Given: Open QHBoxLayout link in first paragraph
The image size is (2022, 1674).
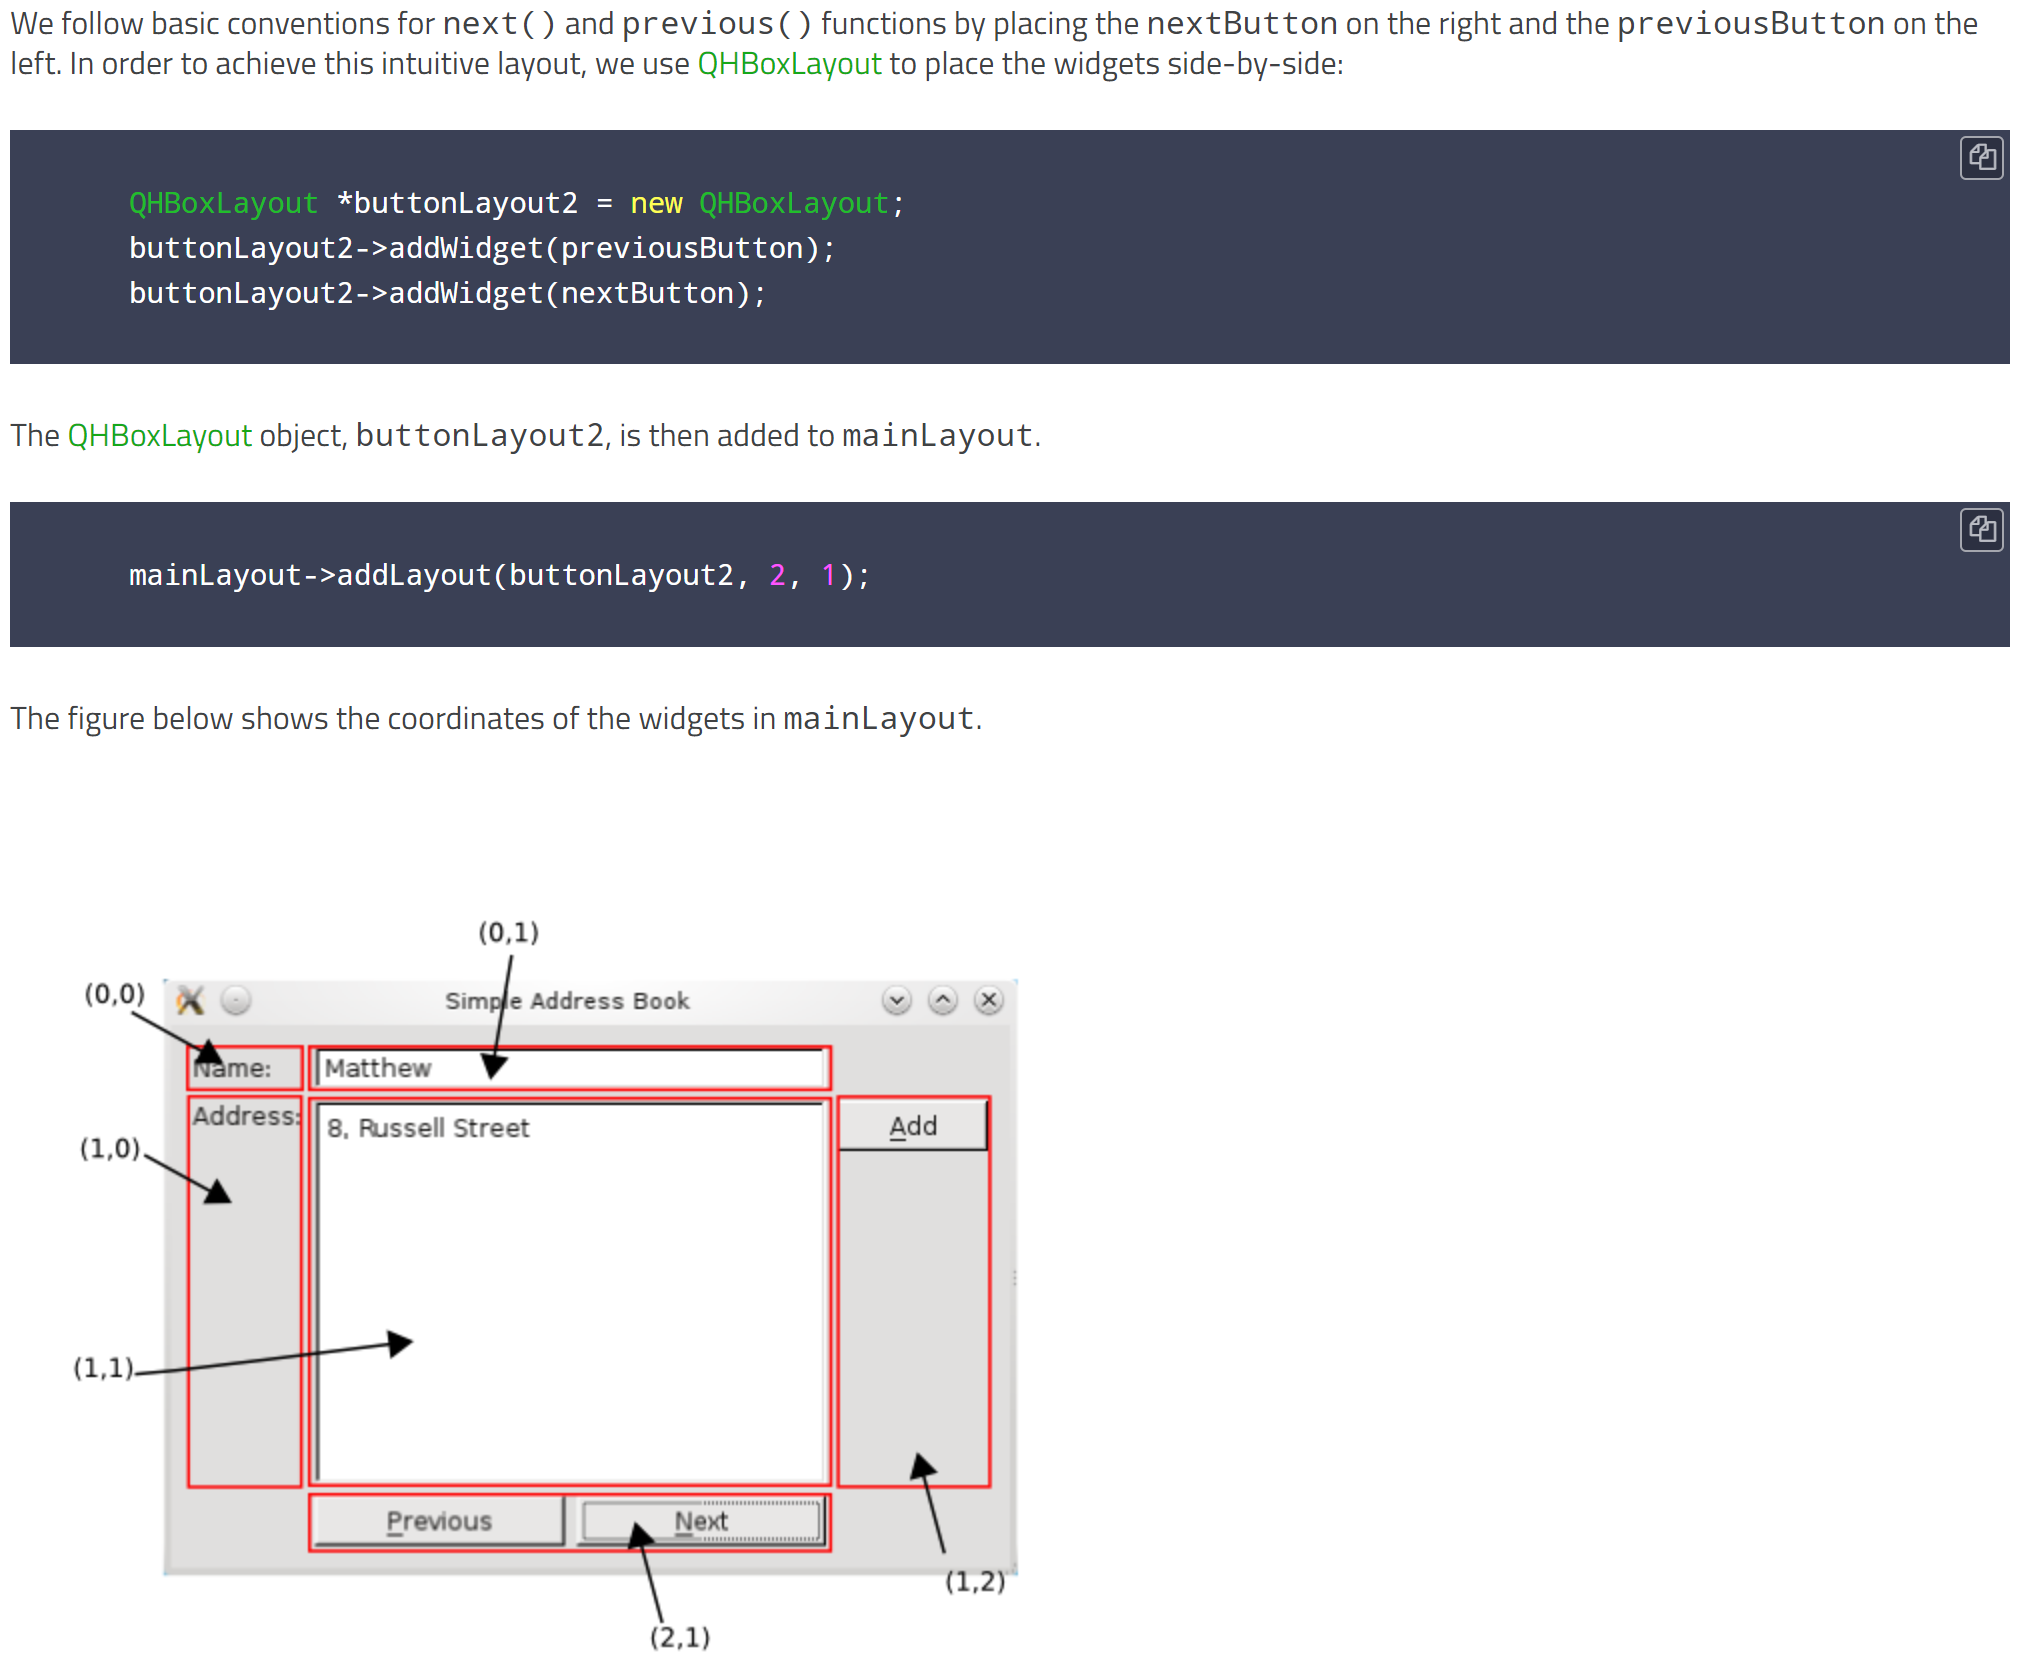Looking at the screenshot, I should tap(789, 64).
